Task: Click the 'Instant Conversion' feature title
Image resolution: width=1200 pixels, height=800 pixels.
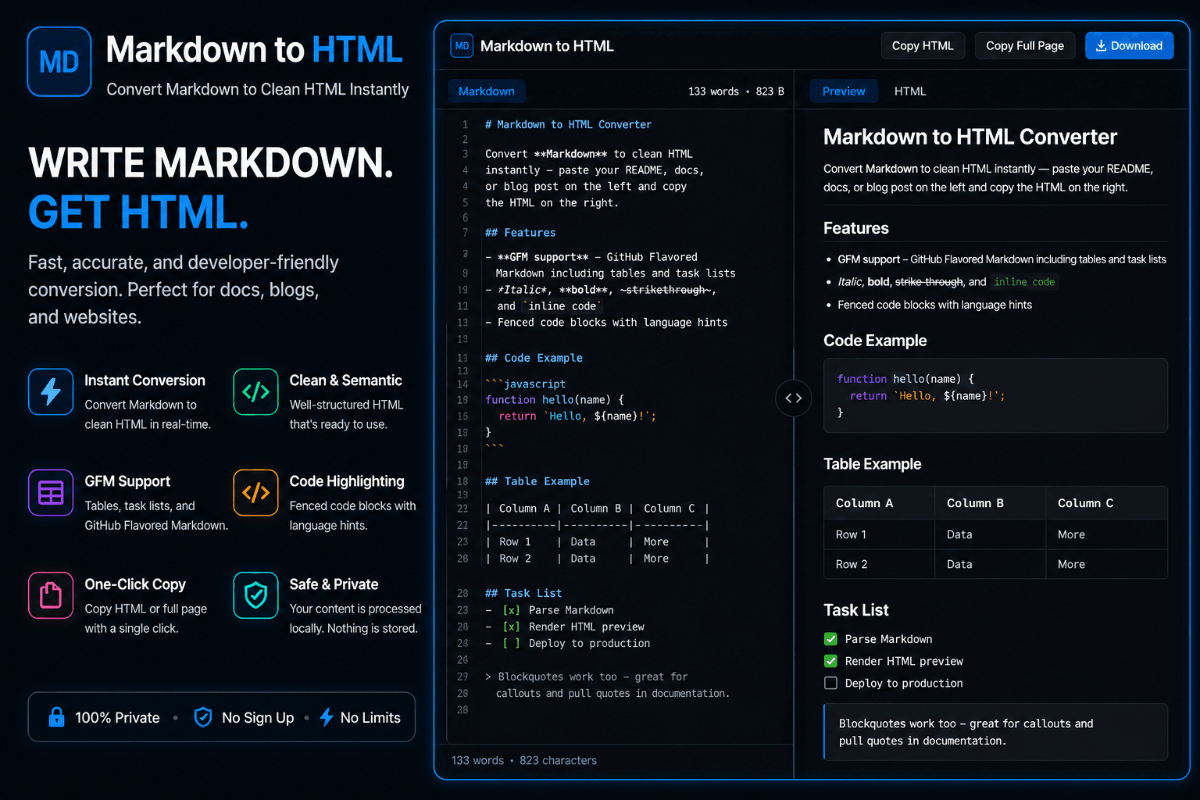Action: [145, 380]
